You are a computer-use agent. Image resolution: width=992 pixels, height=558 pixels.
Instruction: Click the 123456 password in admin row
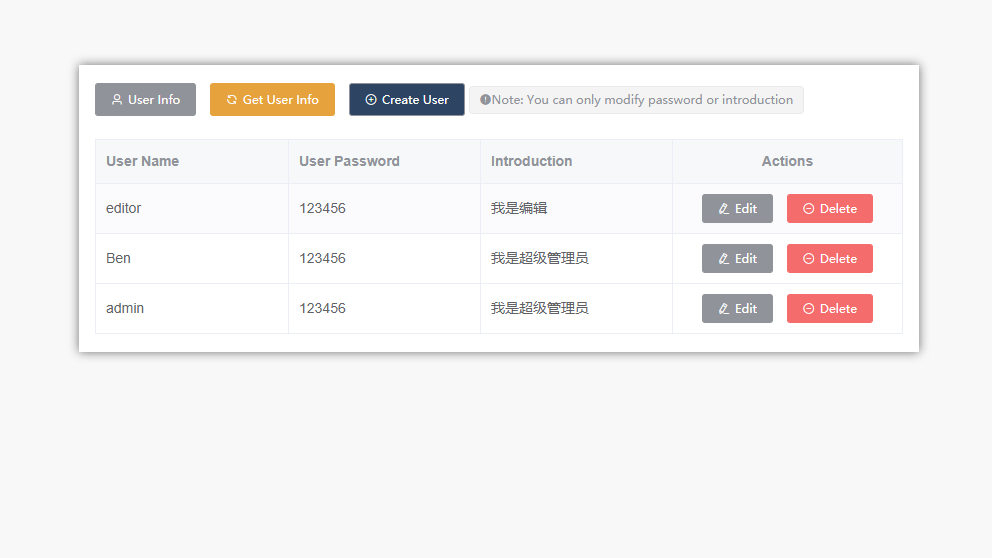click(322, 308)
